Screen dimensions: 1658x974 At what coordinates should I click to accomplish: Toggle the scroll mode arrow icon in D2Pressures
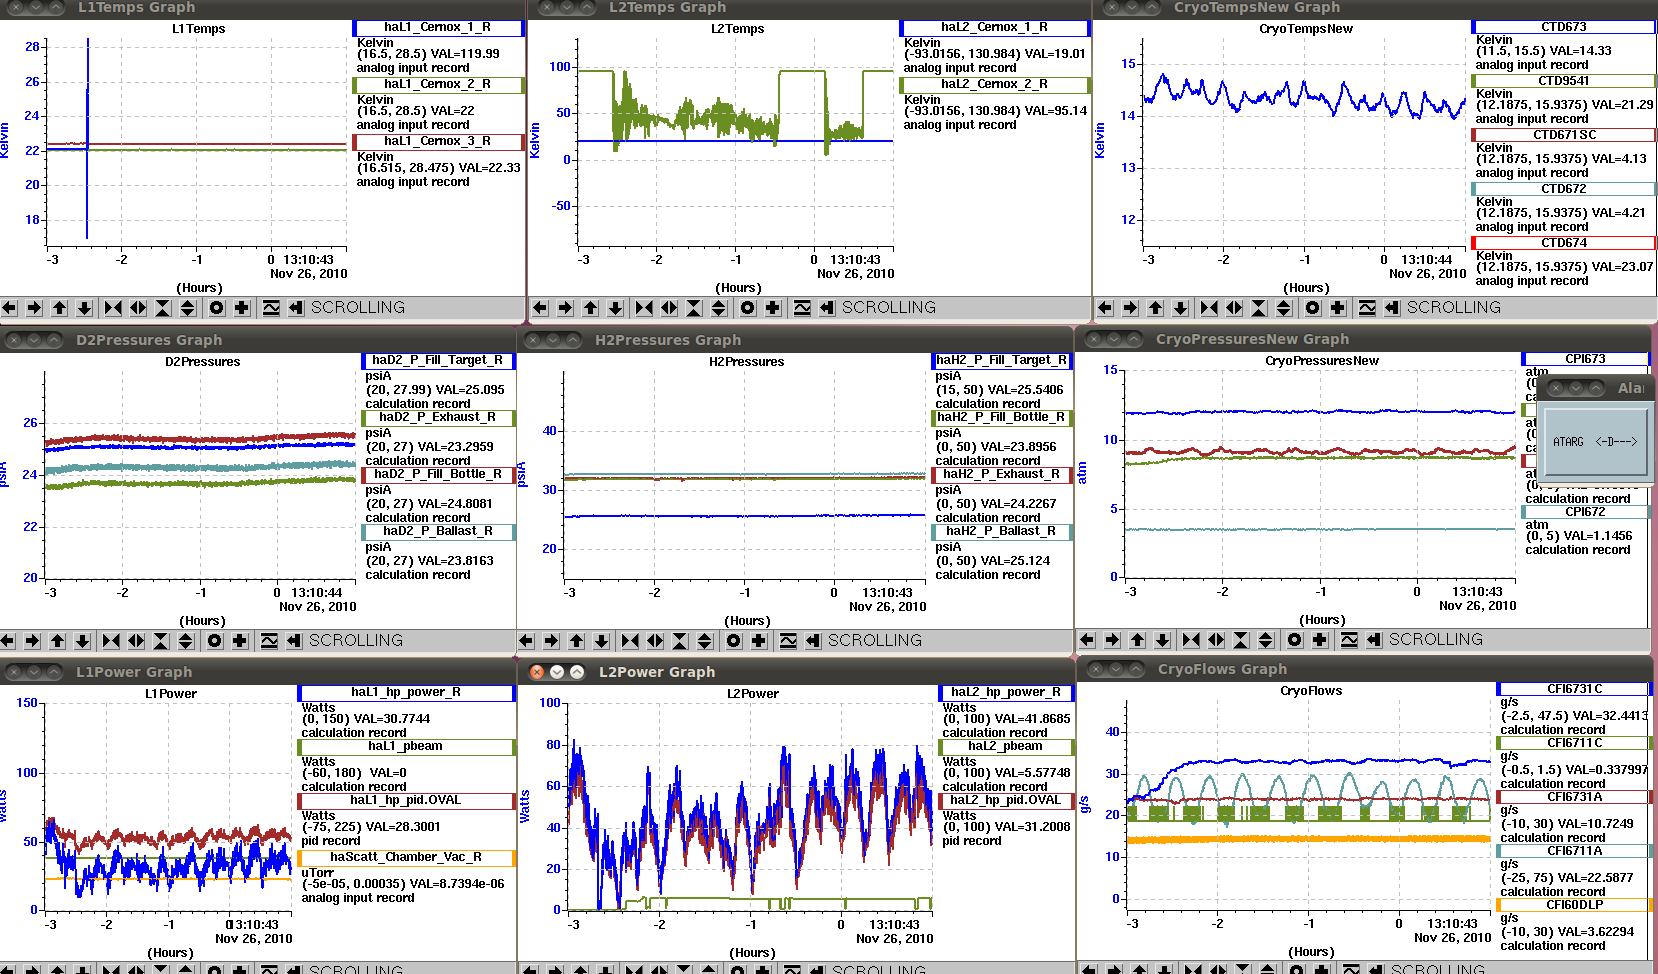tap(294, 641)
